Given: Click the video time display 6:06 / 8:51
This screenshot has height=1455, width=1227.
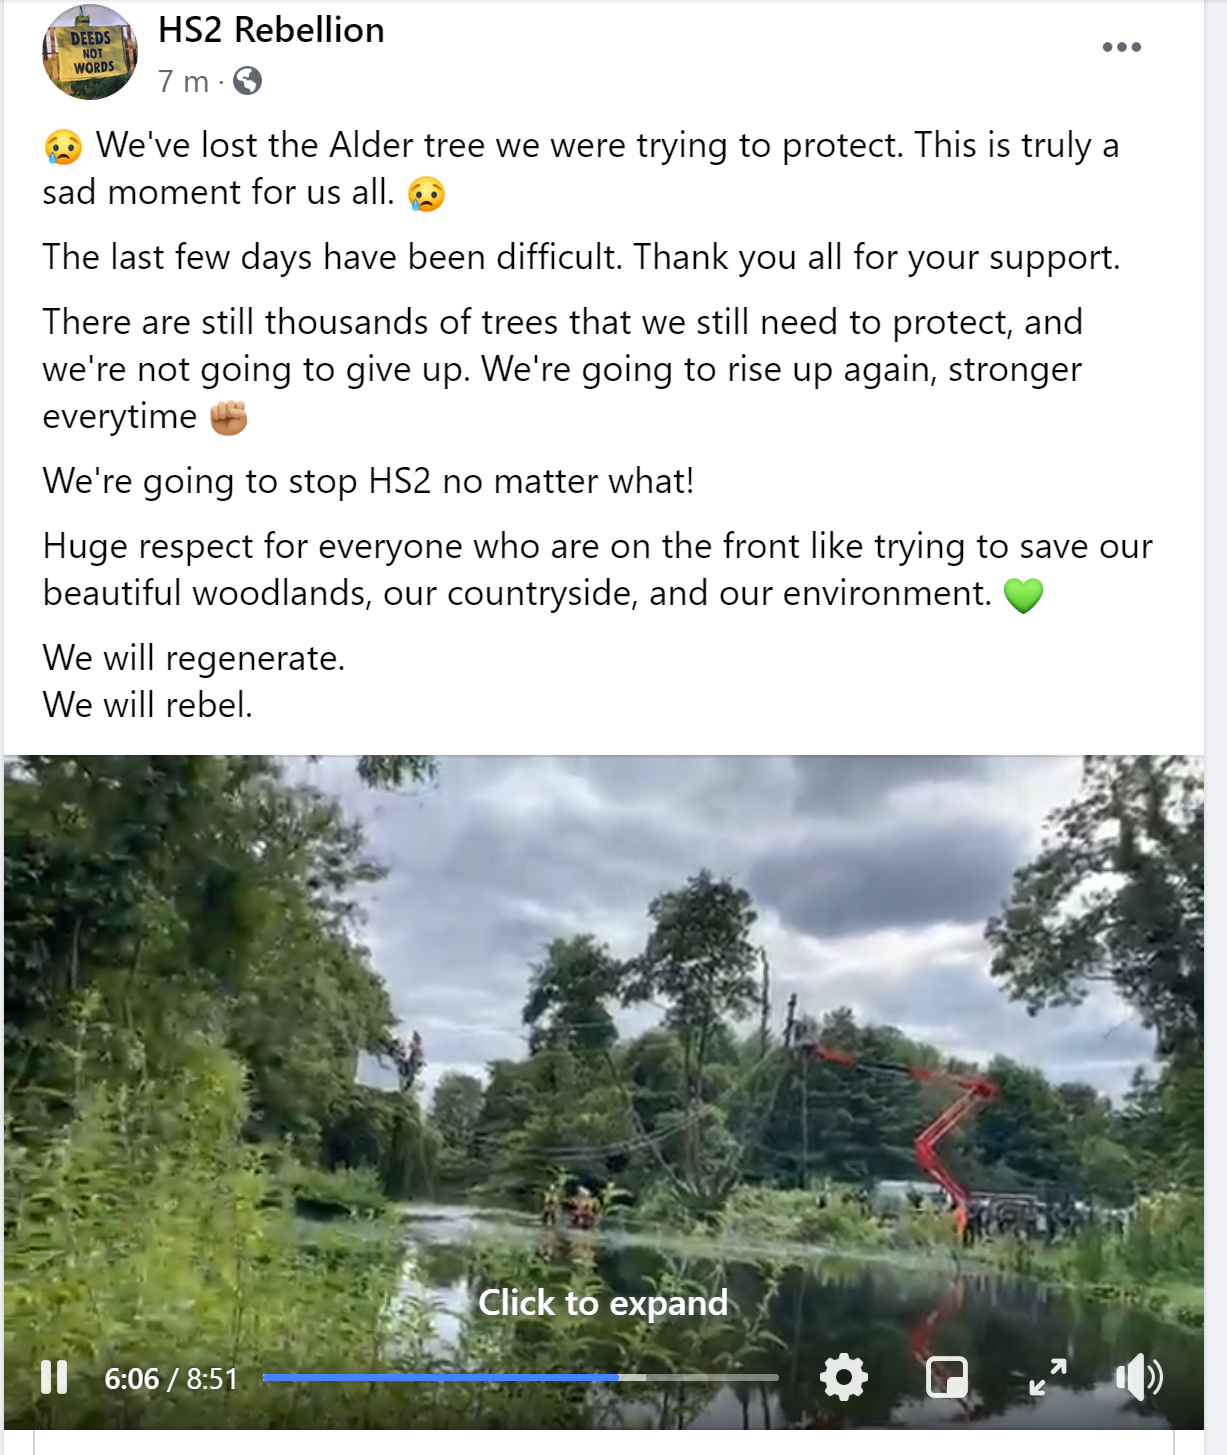Looking at the screenshot, I should pyautogui.click(x=171, y=1379).
